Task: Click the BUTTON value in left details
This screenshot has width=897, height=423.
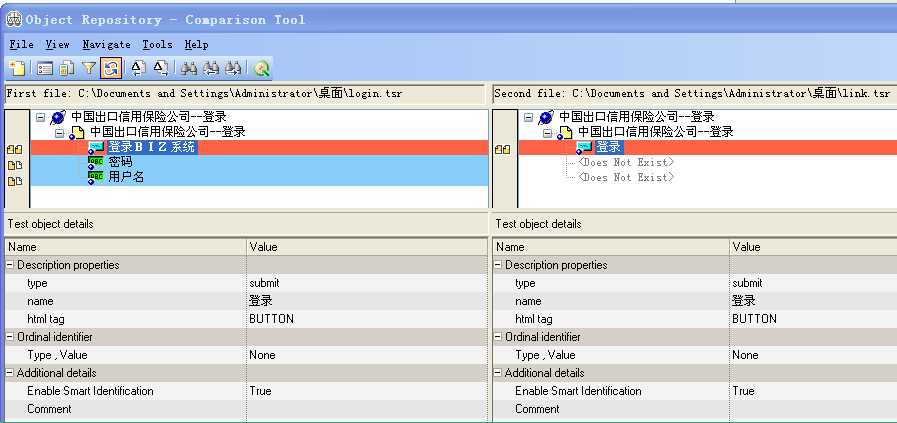Action: 272,319
